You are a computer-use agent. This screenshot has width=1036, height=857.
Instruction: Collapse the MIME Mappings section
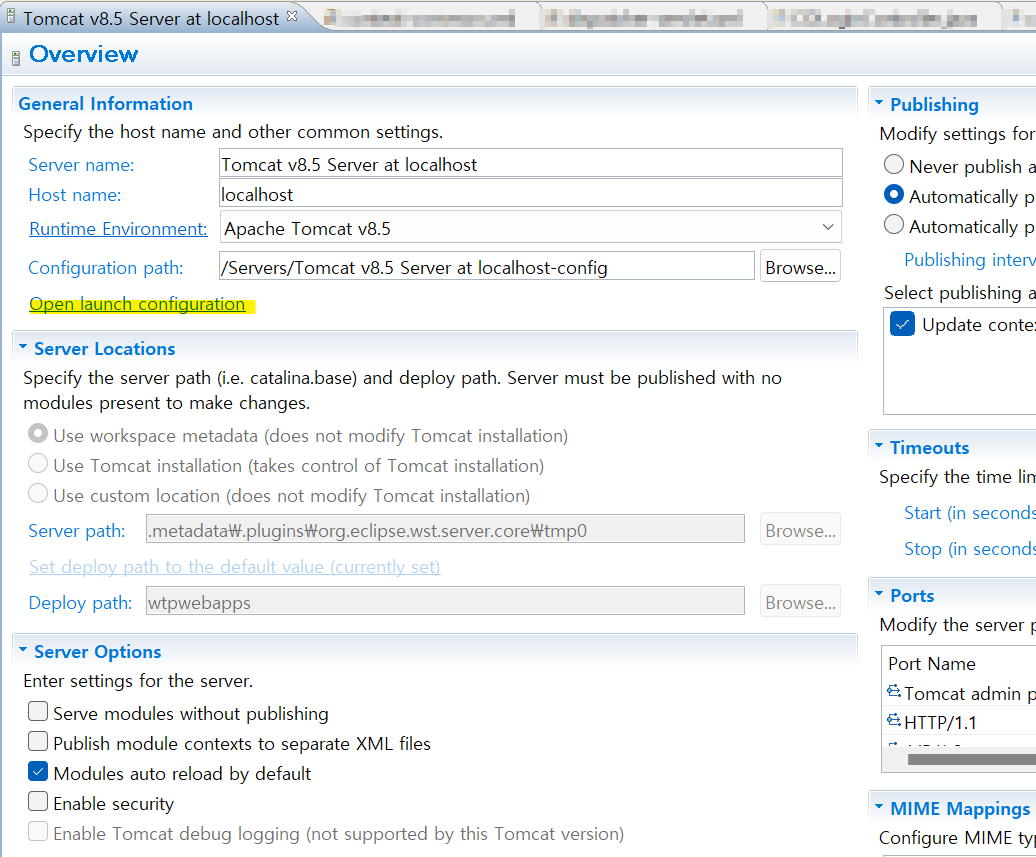click(879, 807)
